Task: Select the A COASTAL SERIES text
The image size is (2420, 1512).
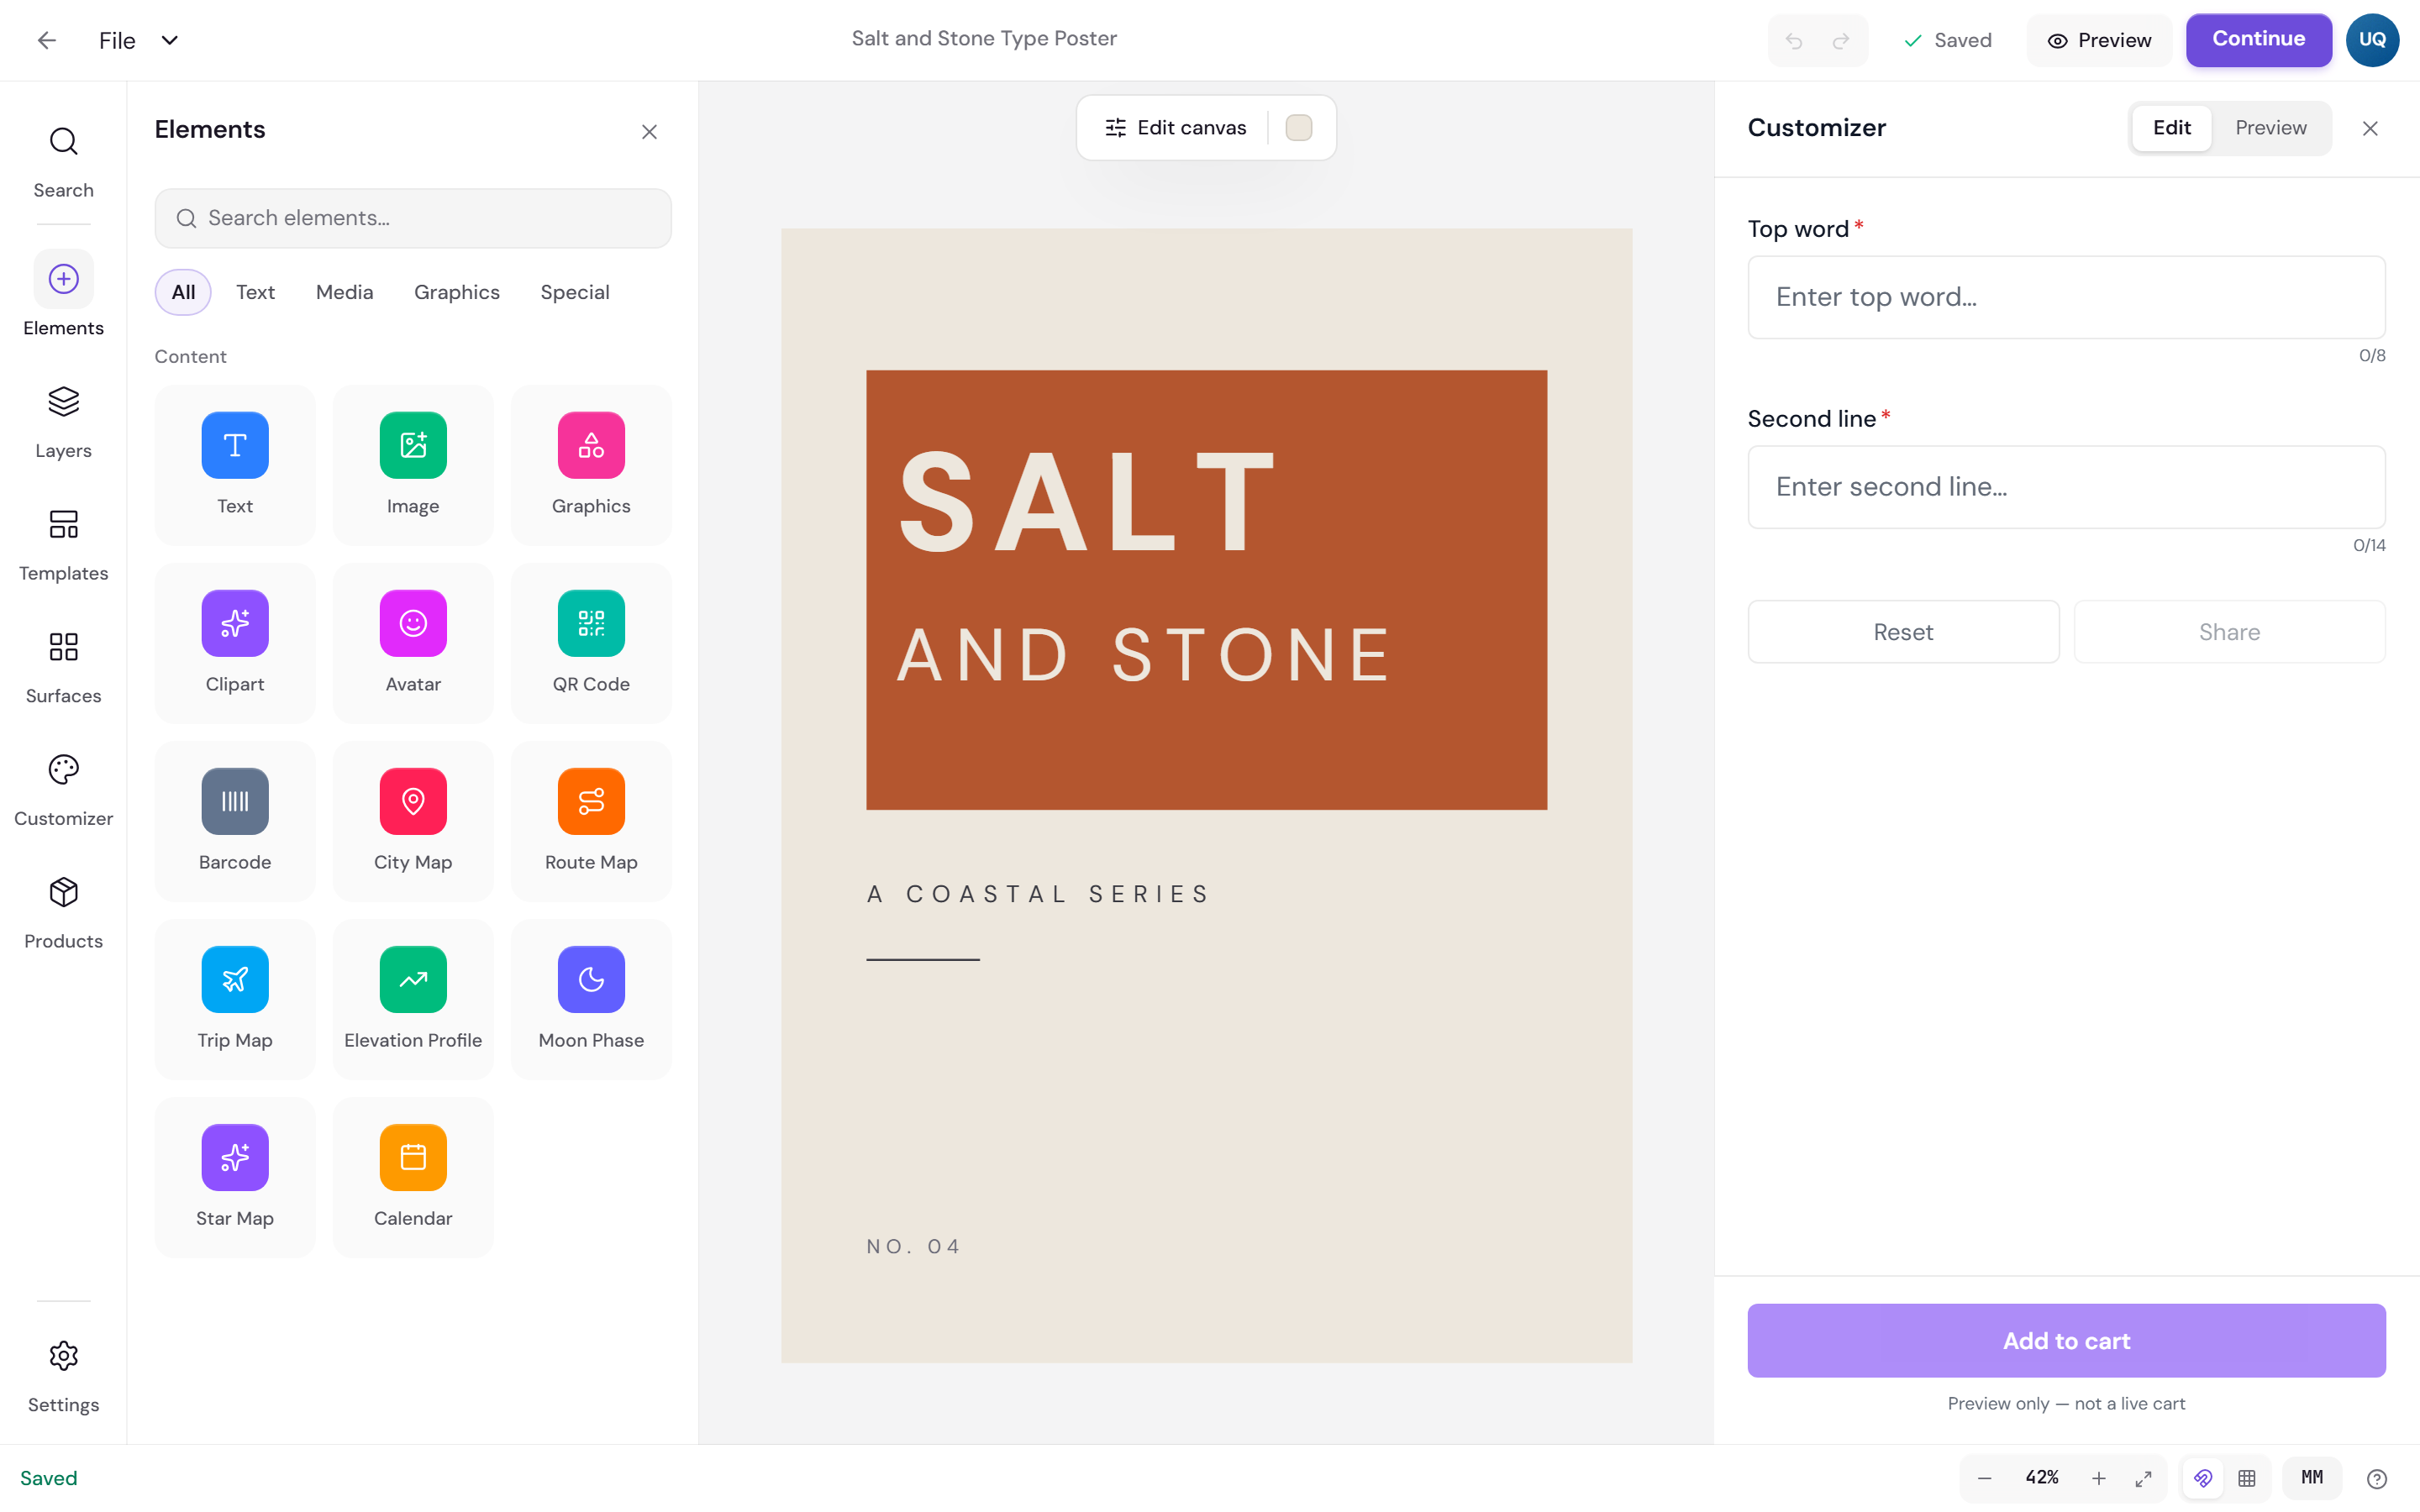Action: click(1038, 894)
